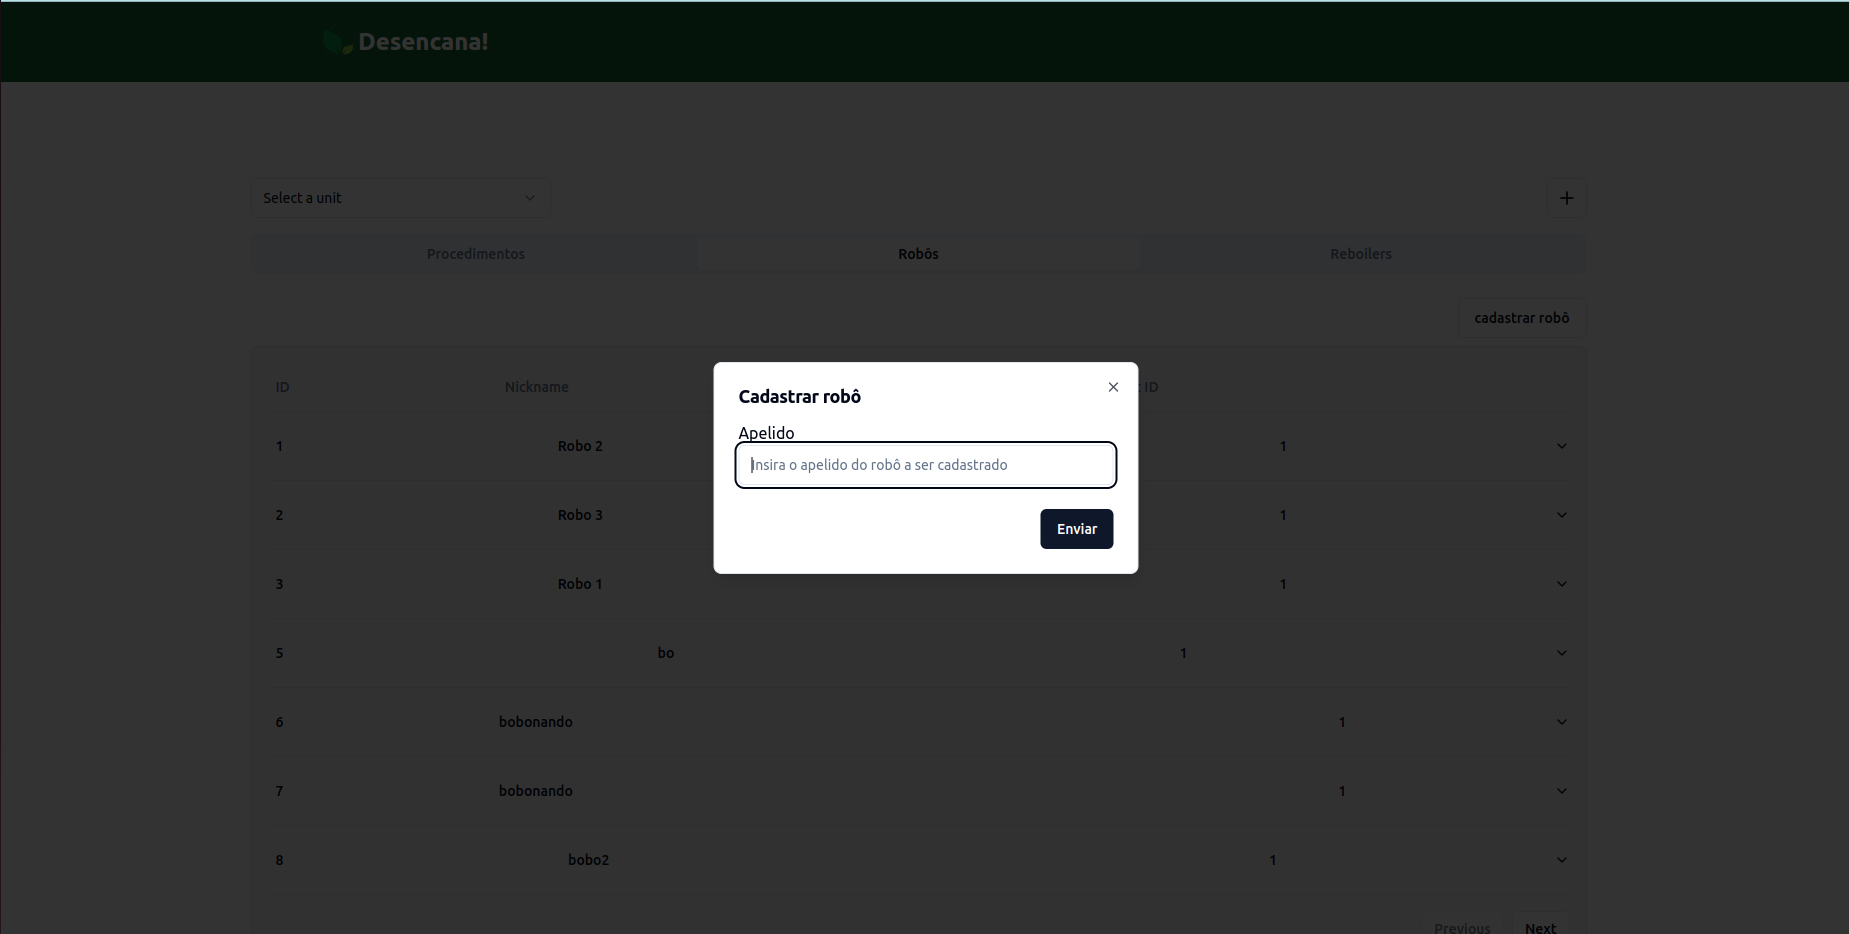The height and width of the screenshot is (934, 1849).
Task: Submit with the Enviar button
Action: pyautogui.click(x=1077, y=529)
